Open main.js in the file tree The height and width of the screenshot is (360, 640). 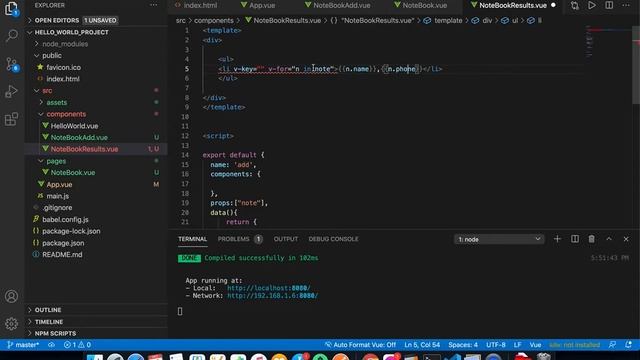click(x=58, y=196)
